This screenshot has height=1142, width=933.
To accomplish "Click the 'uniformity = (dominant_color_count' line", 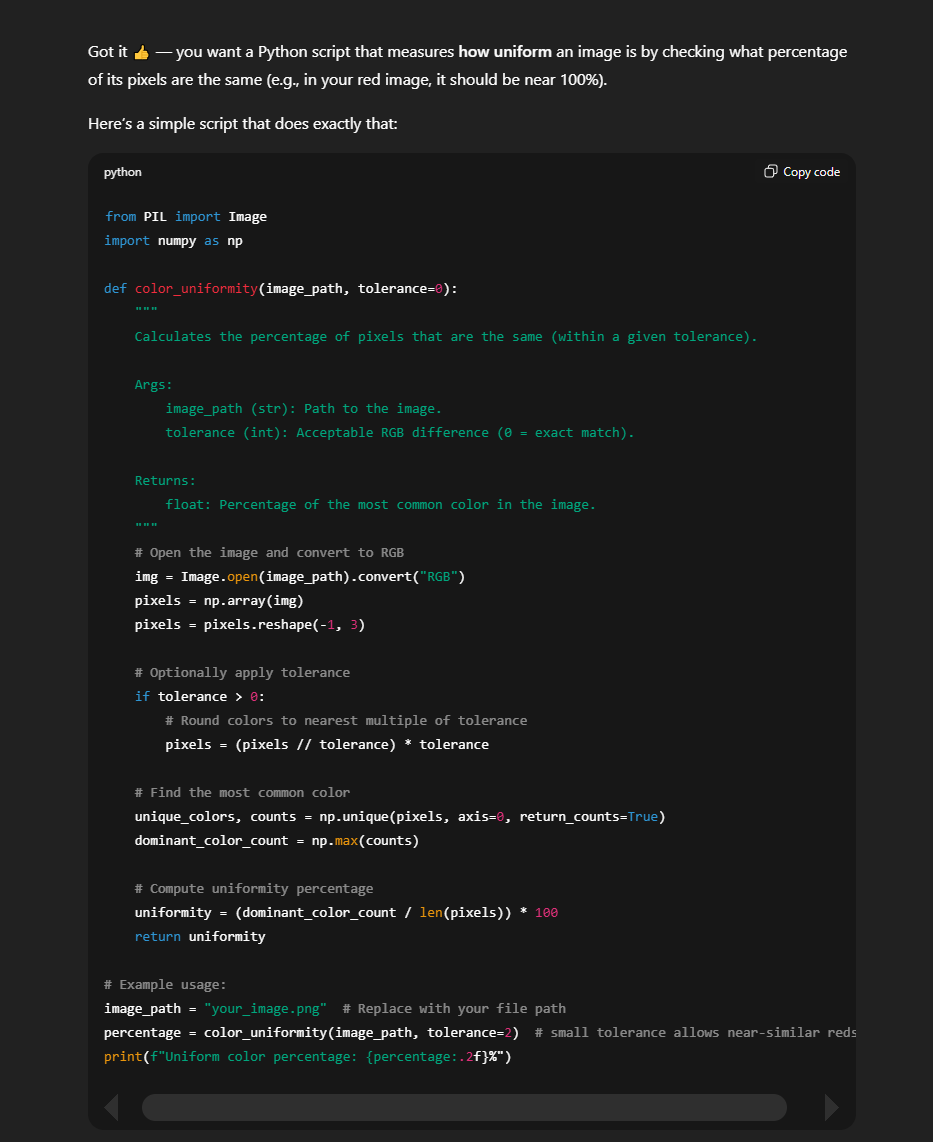I will pyautogui.click(x=346, y=914).
